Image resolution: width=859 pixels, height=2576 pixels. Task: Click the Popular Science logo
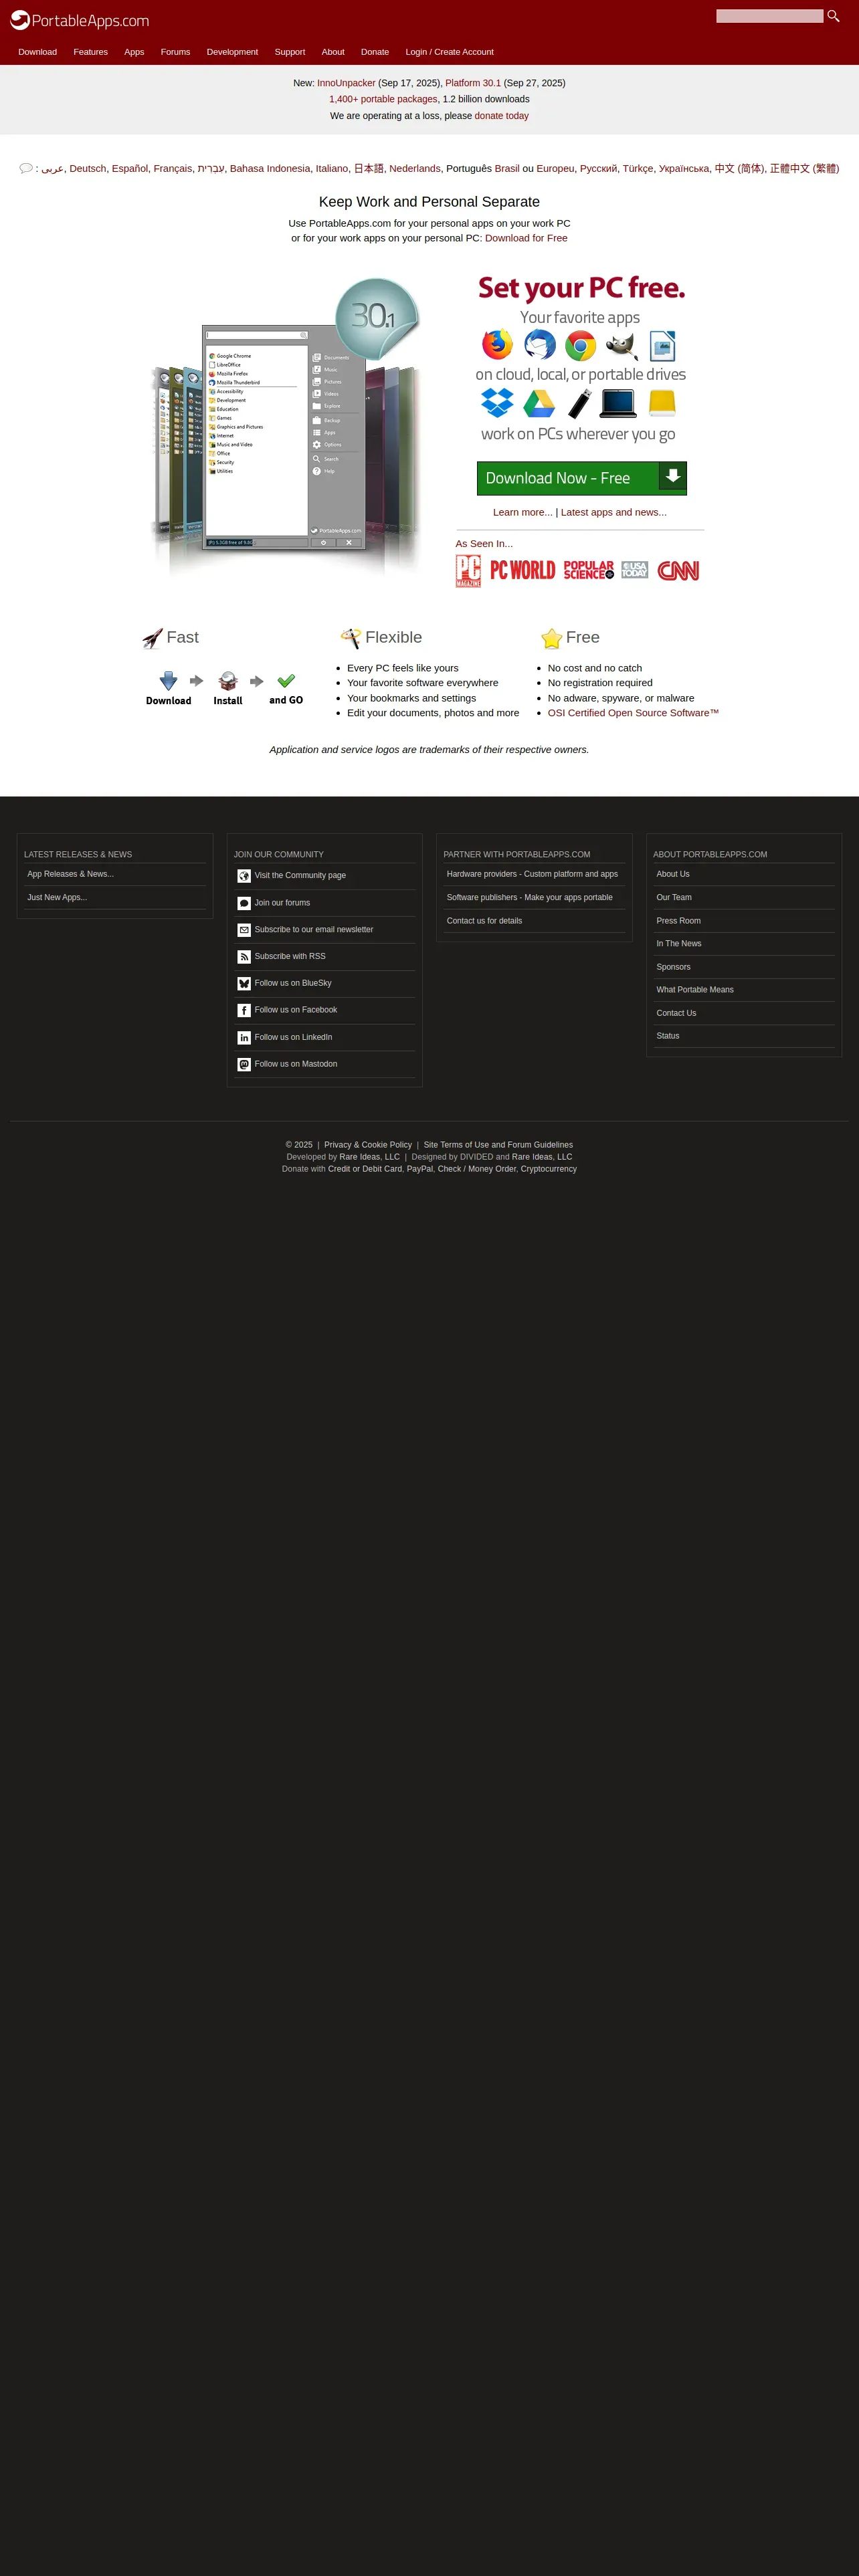[589, 570]
